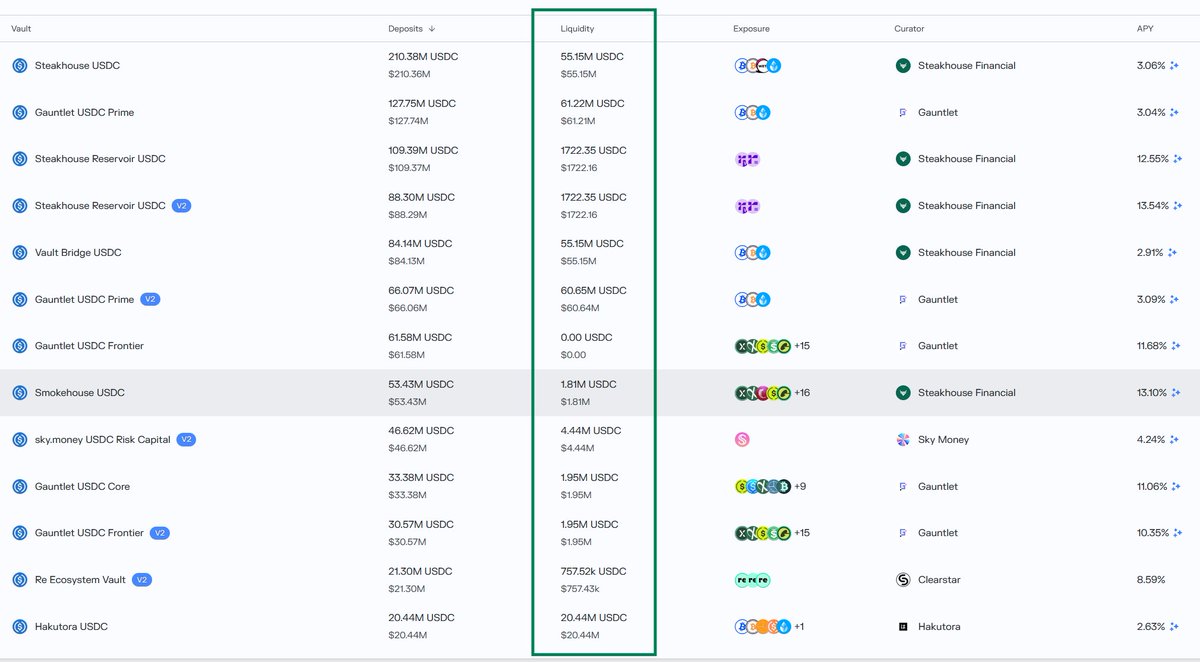Expand the +16 exposure count in the Smokehouse row
Screen dimensions: 1200x662
pyautogui.click(x=802, y=393)
